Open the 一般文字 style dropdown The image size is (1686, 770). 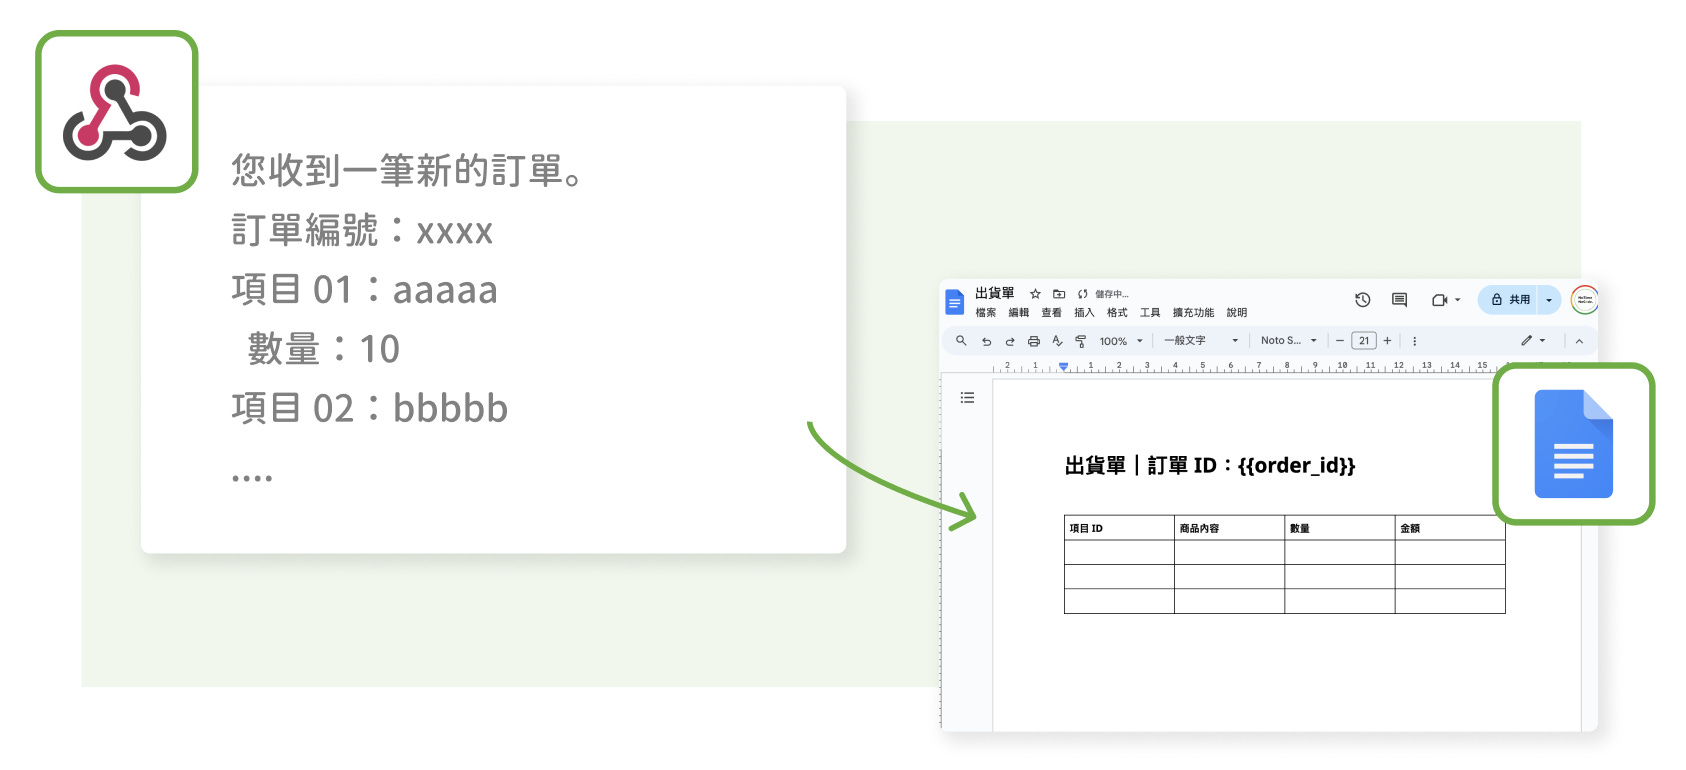point(1201,341)
